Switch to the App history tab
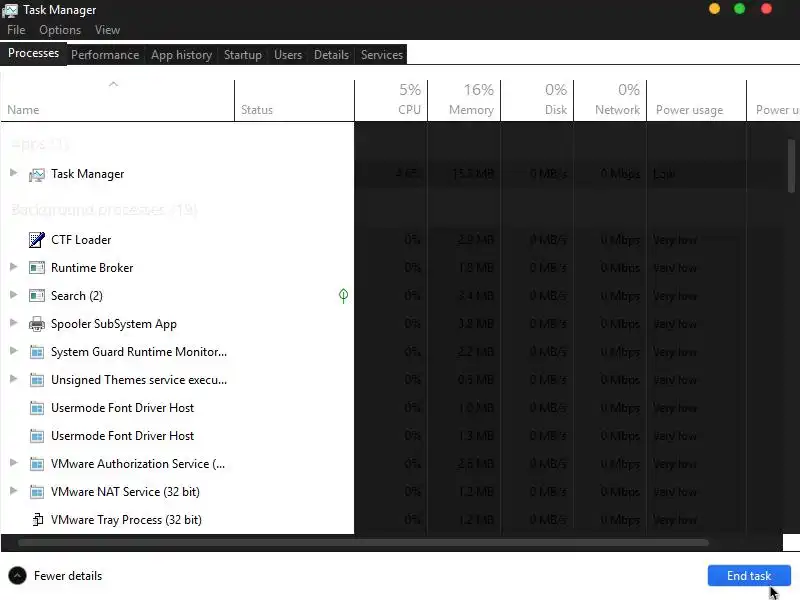The height and width of the screenshot is (600, 800). pos(181,55)
